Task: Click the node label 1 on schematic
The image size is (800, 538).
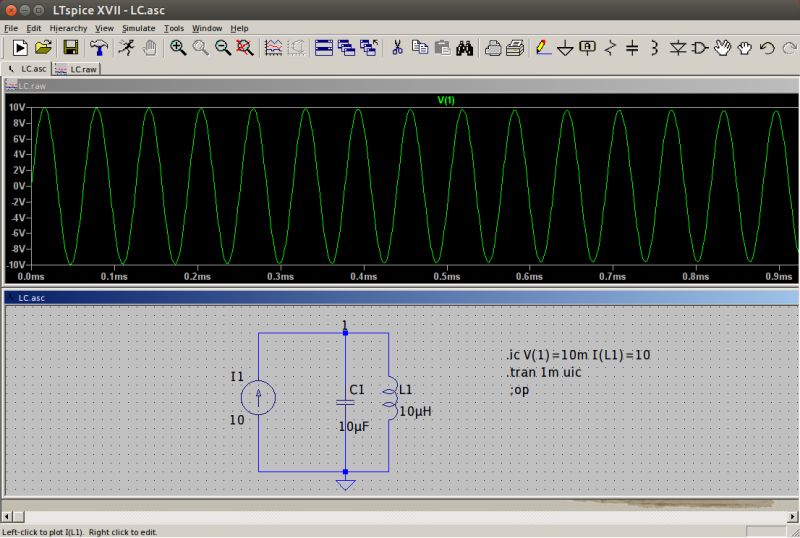Action: [x=345, y=325]
